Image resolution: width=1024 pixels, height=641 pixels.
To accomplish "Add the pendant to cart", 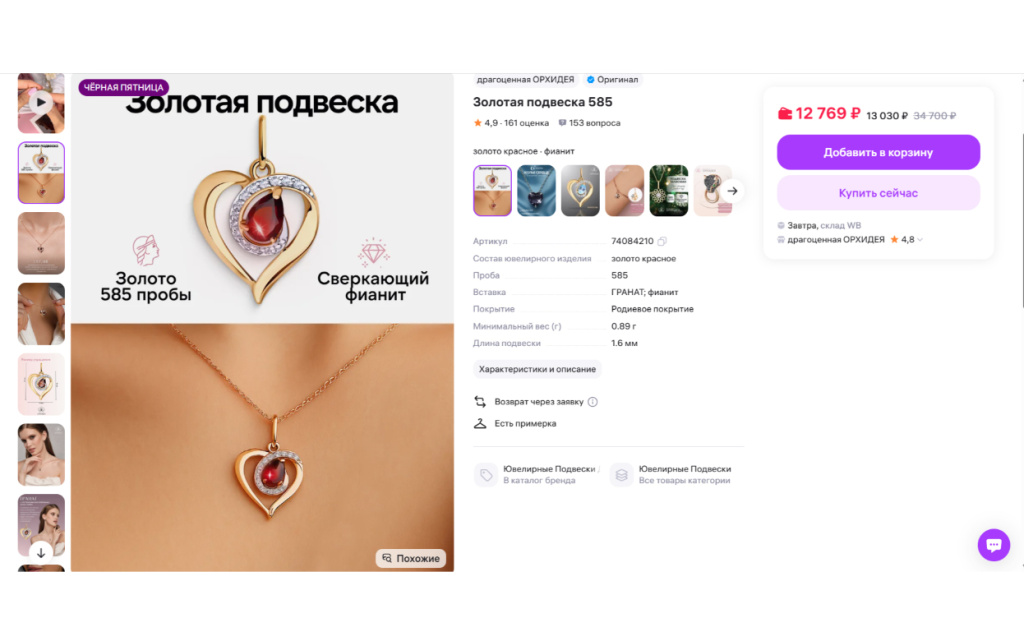I will coord(878,152).
